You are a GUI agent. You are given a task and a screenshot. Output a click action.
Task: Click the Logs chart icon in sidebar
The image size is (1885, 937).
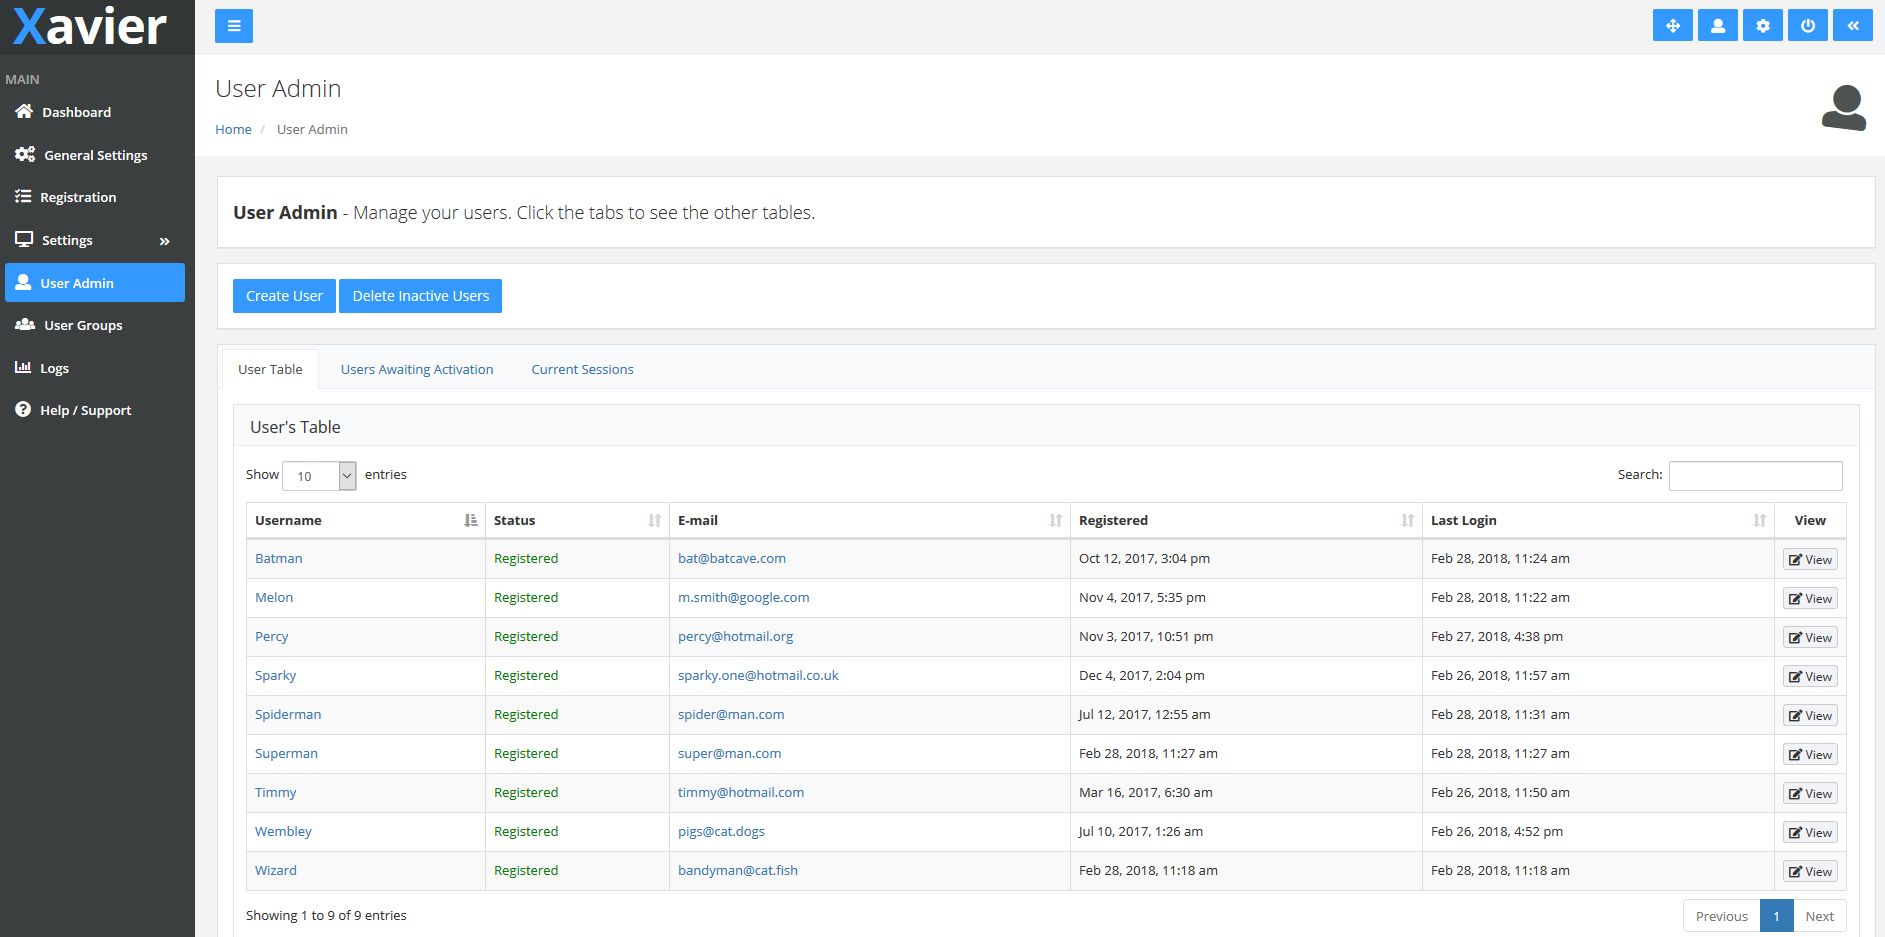coord(23,368)
